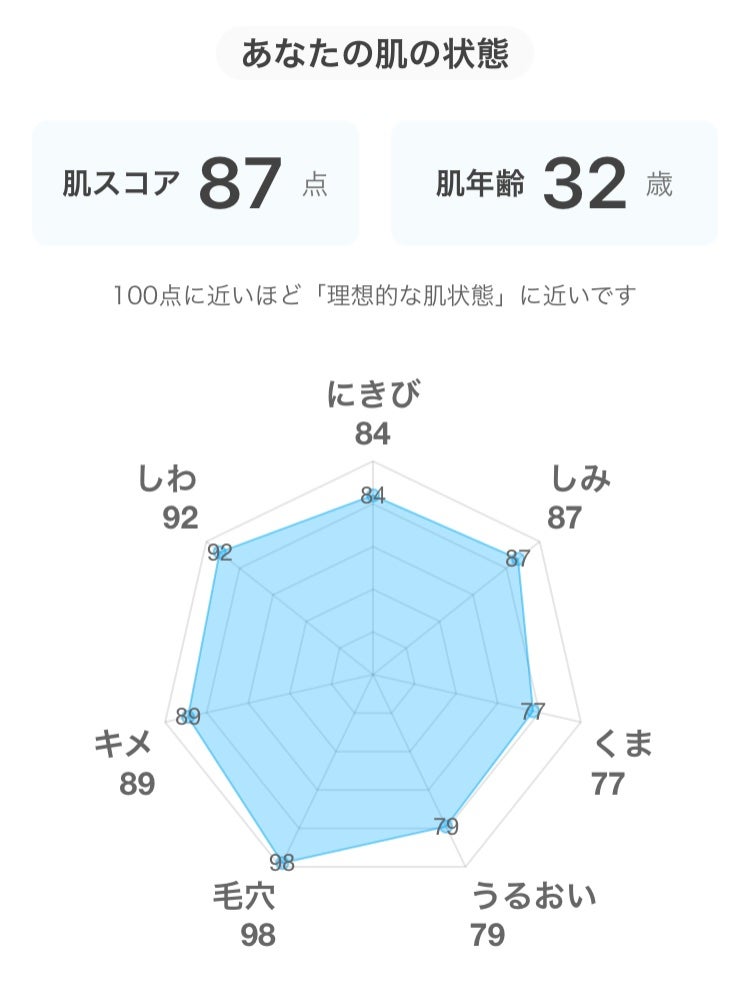This screenshot has height=986, width=750.
Task: Select the しみ axis label
Action: [581, 480]
